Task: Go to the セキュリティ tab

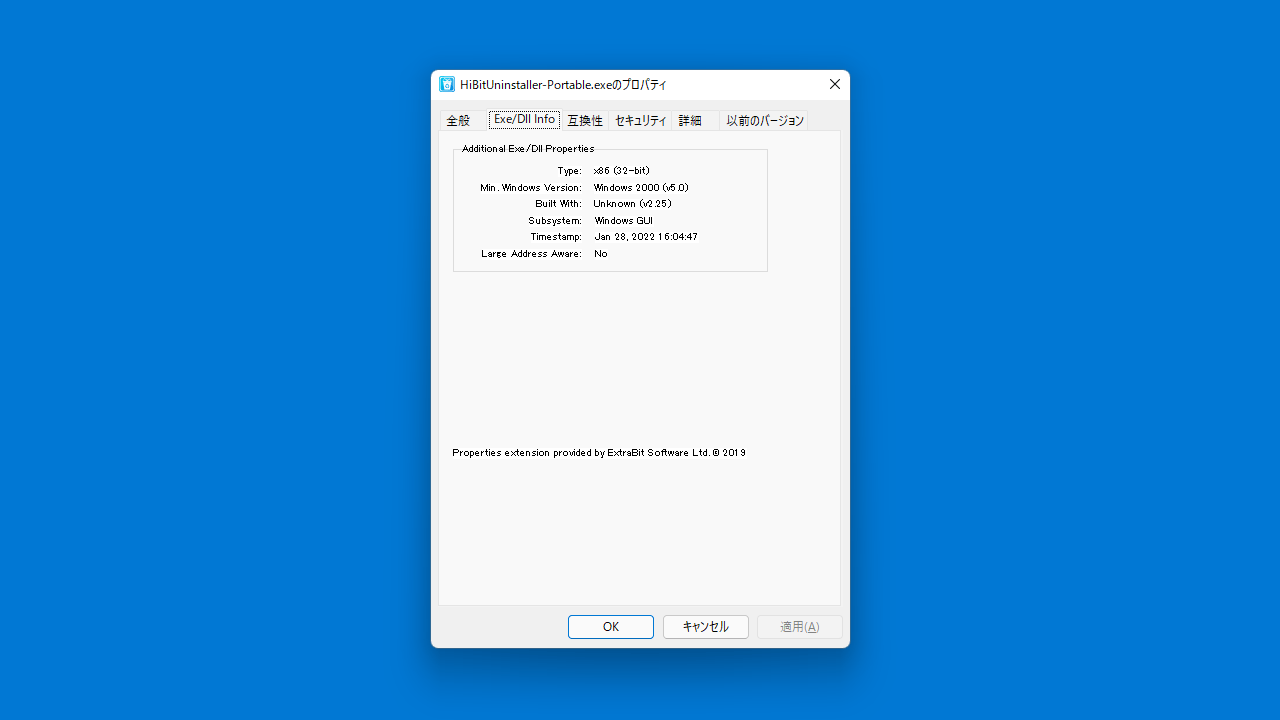Action: [x=640, y=120]
